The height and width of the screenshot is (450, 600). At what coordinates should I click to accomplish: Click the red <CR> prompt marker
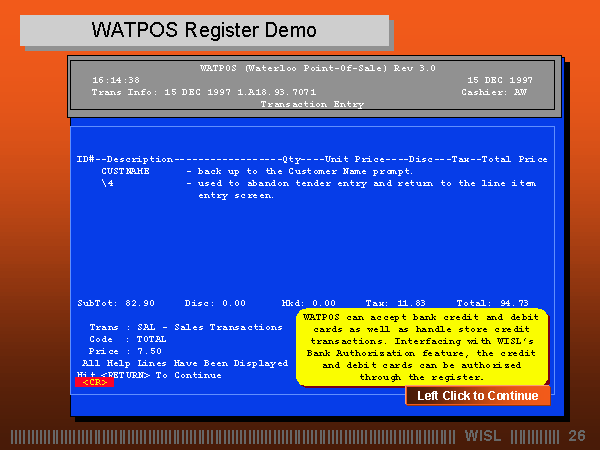(x=94, y=382)
